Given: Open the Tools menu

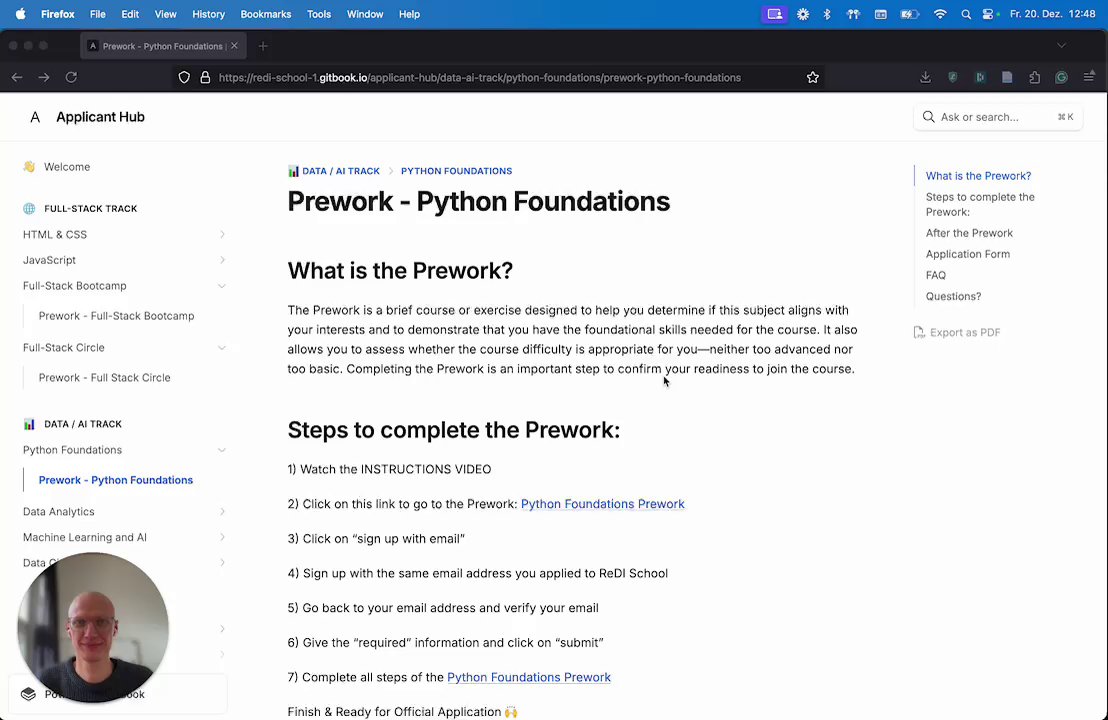Looking at the screenshot, I should [319, 14].
